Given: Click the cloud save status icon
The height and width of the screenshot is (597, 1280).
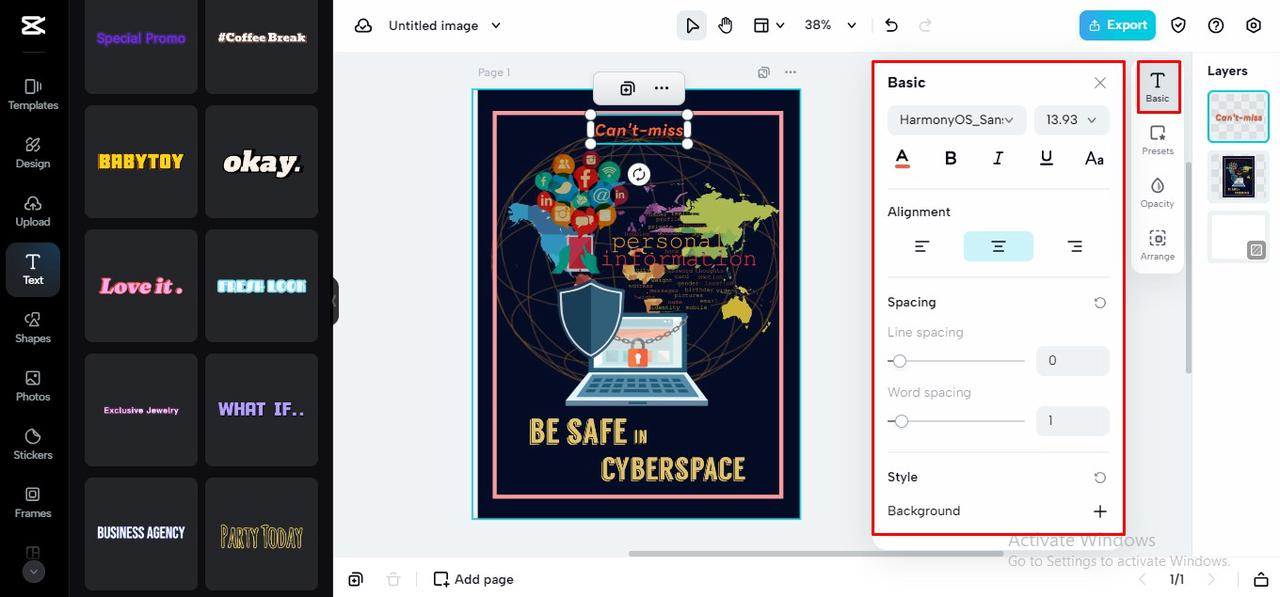Looking at the screenshot, I should (363, 25).
